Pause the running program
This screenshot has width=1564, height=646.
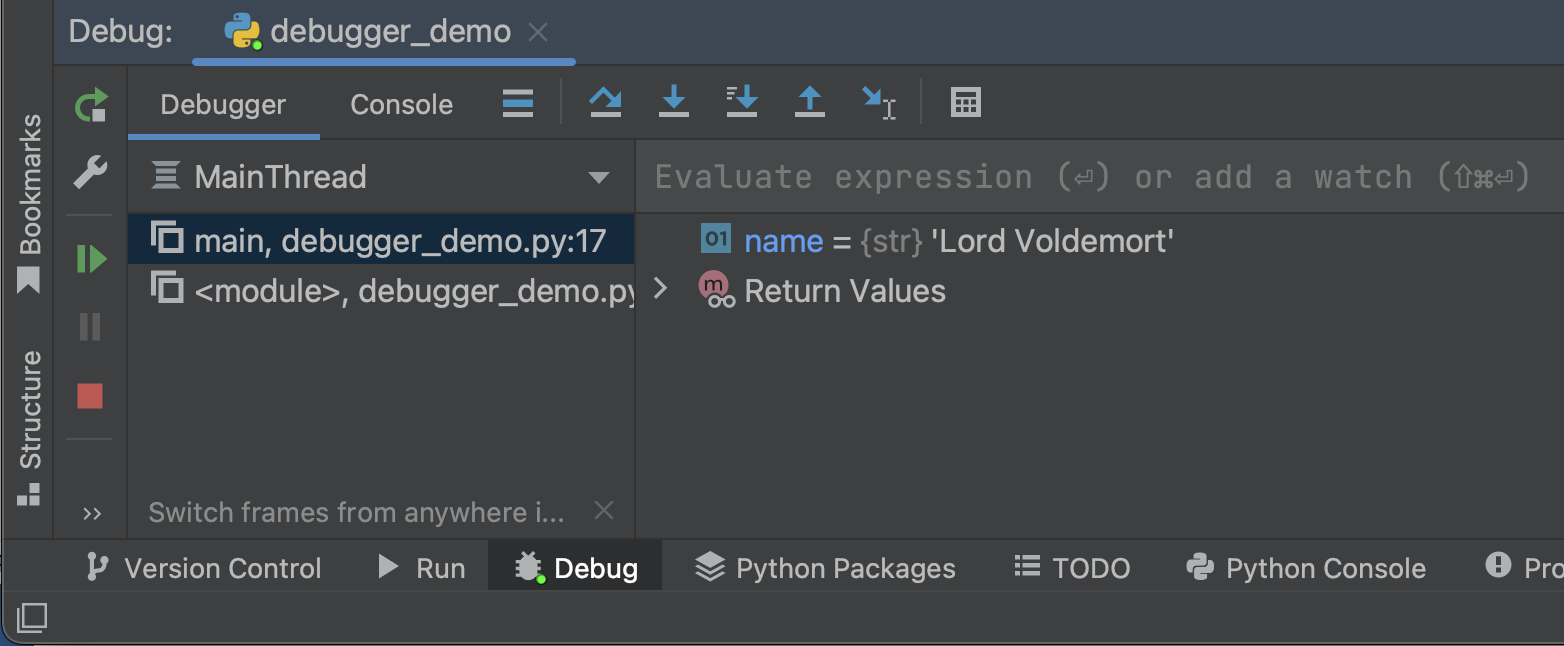pyautogui.click(x=92, y=326)
